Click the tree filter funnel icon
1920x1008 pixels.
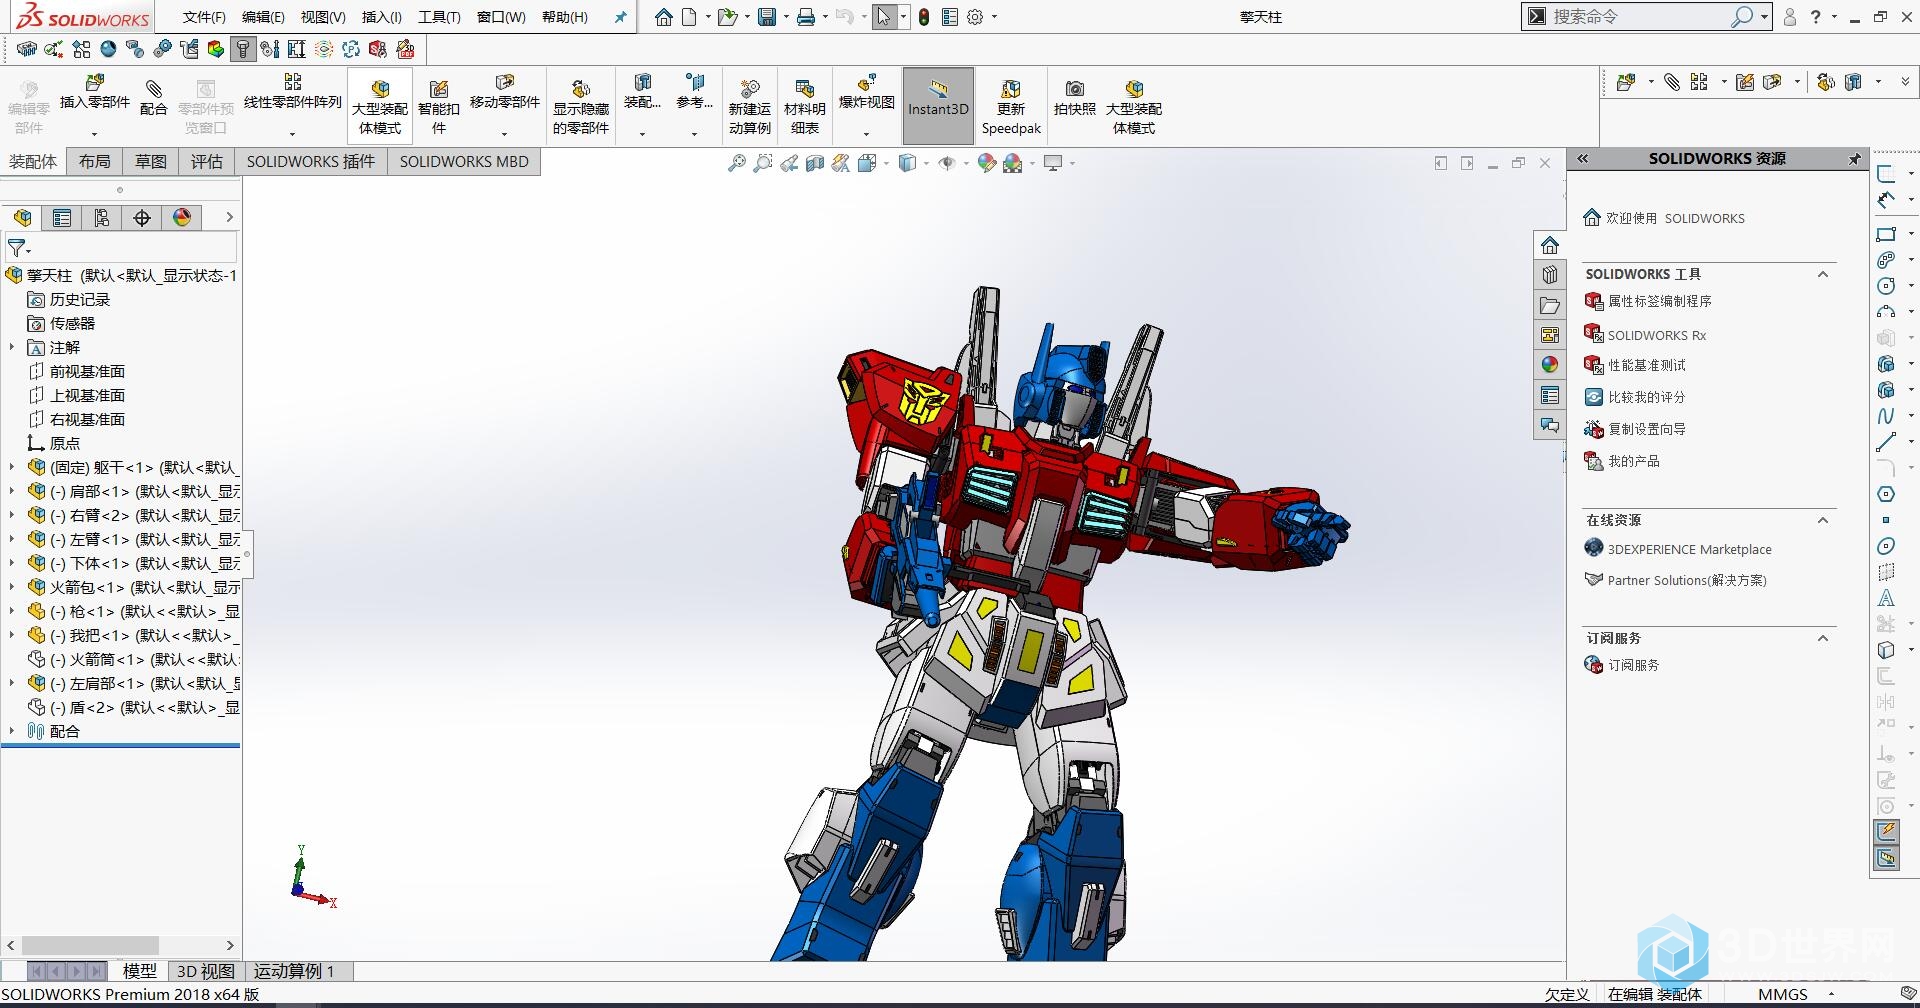point(17,247)
